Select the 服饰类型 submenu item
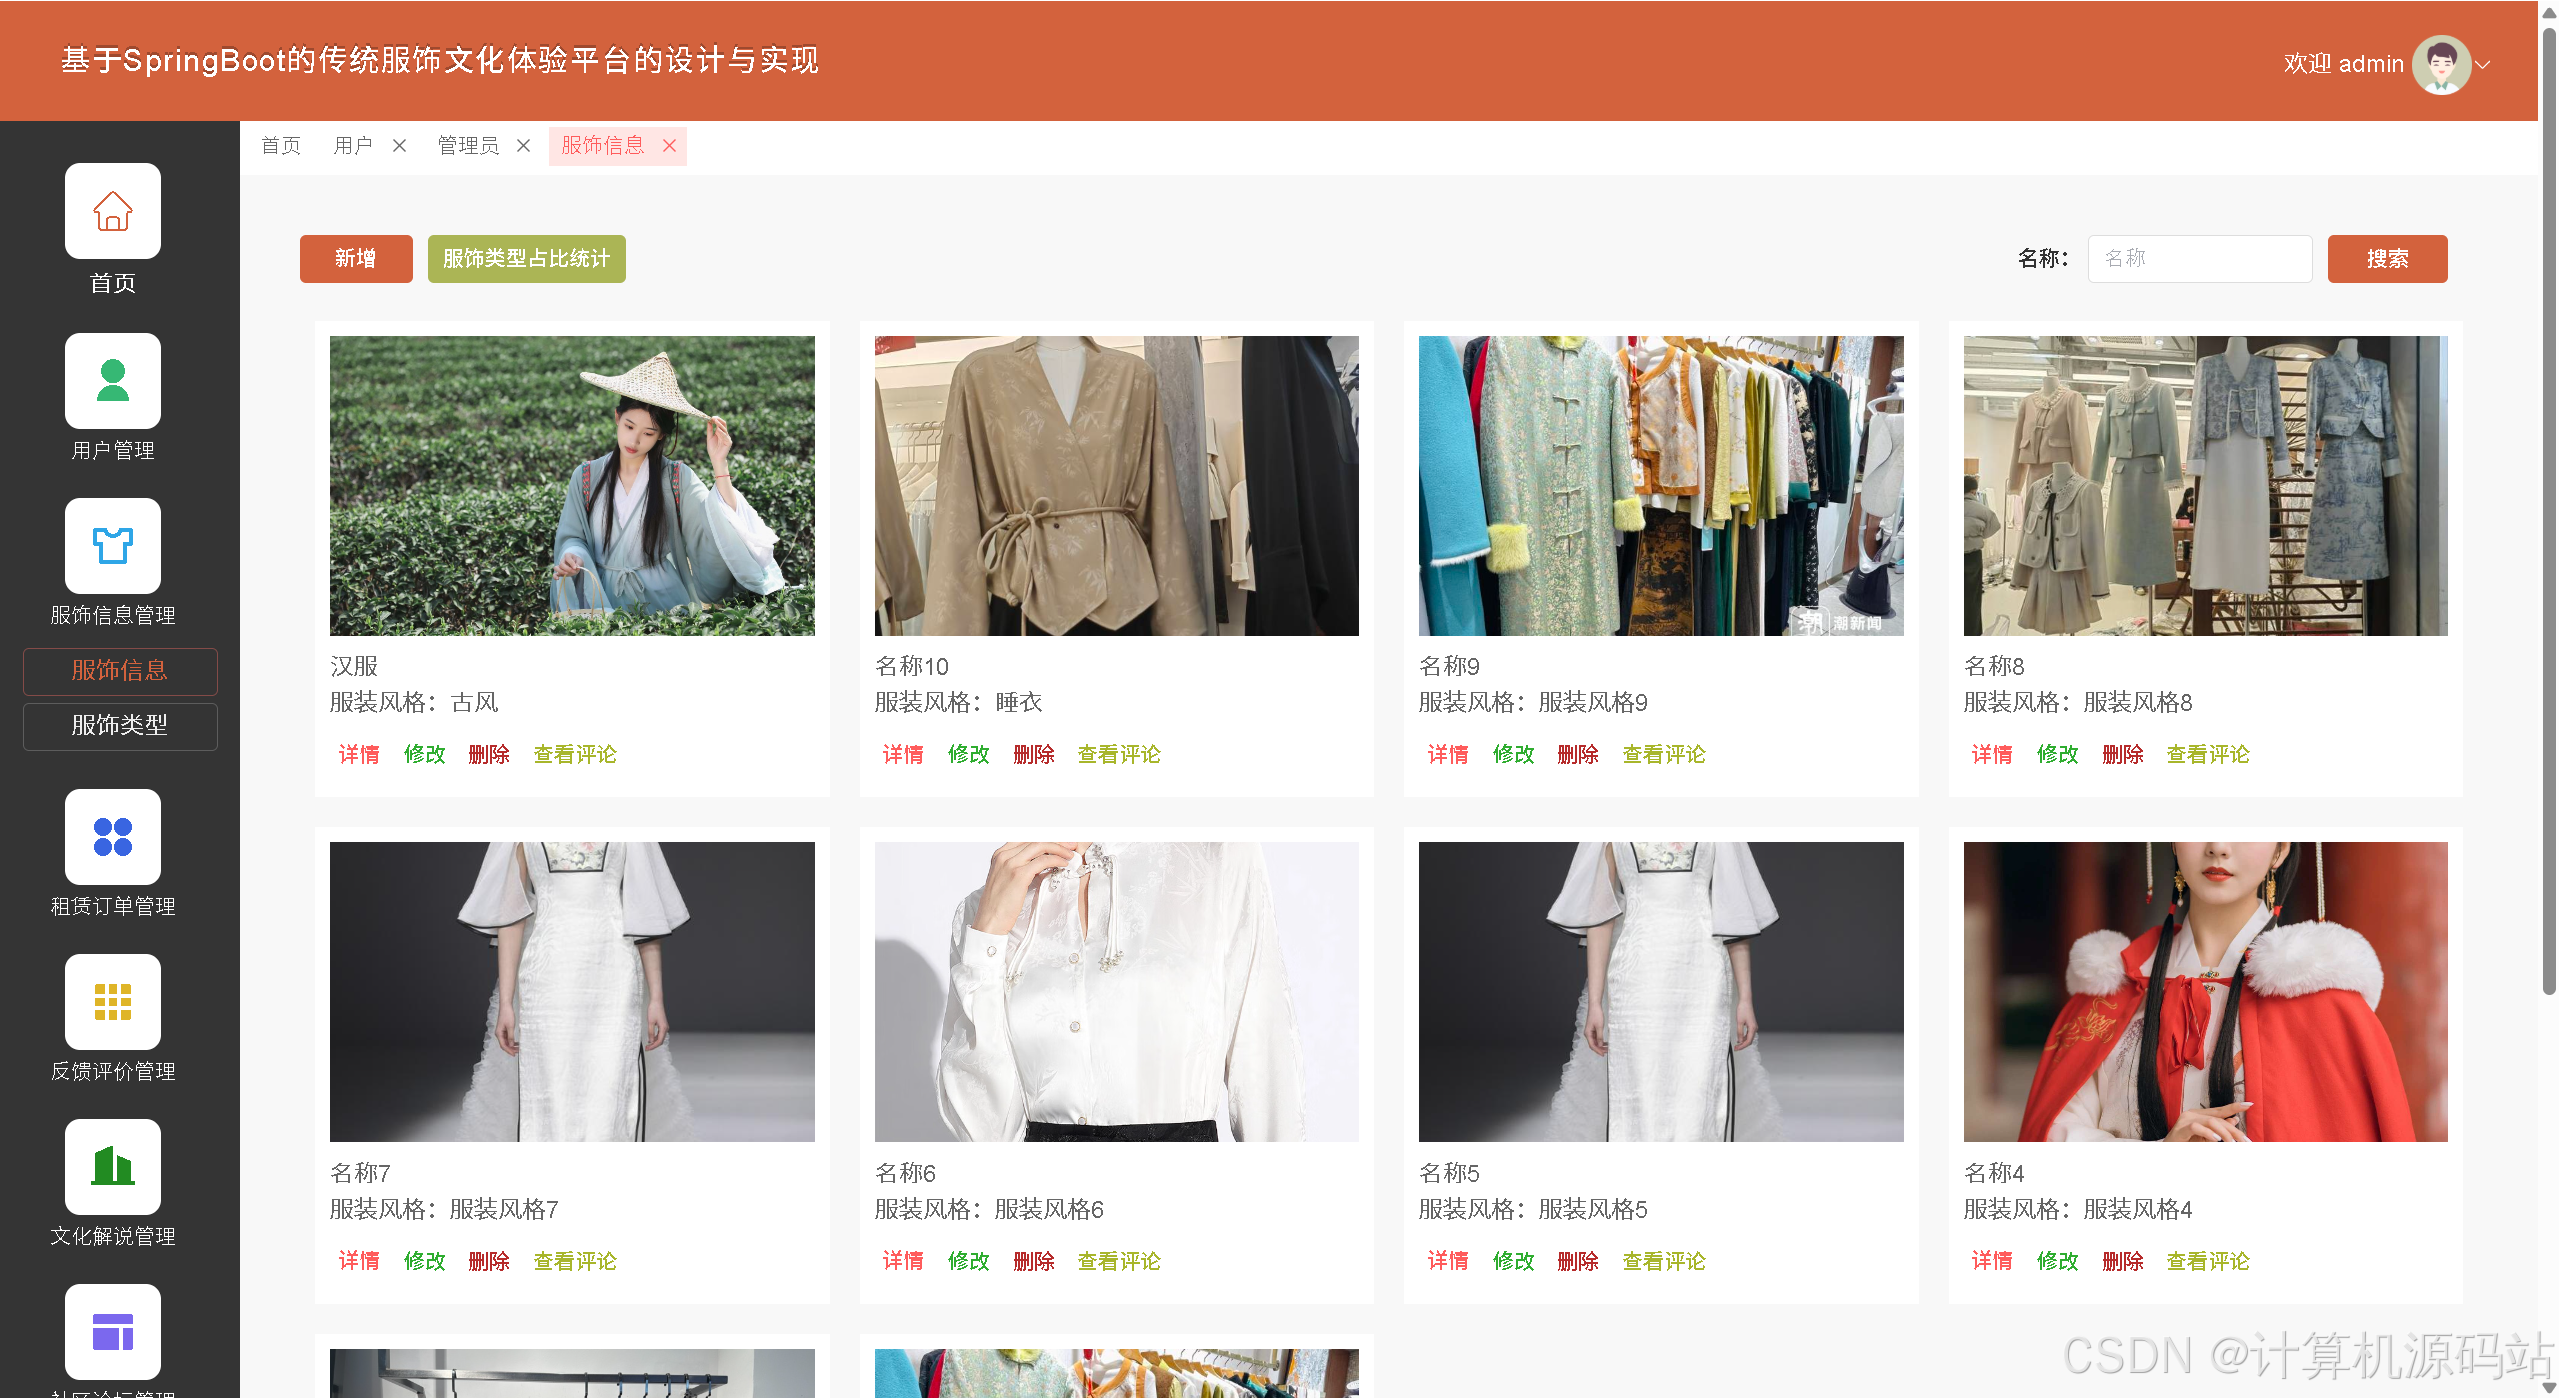The width and height of the screenshot is (2559, 1398). point(120,725)
